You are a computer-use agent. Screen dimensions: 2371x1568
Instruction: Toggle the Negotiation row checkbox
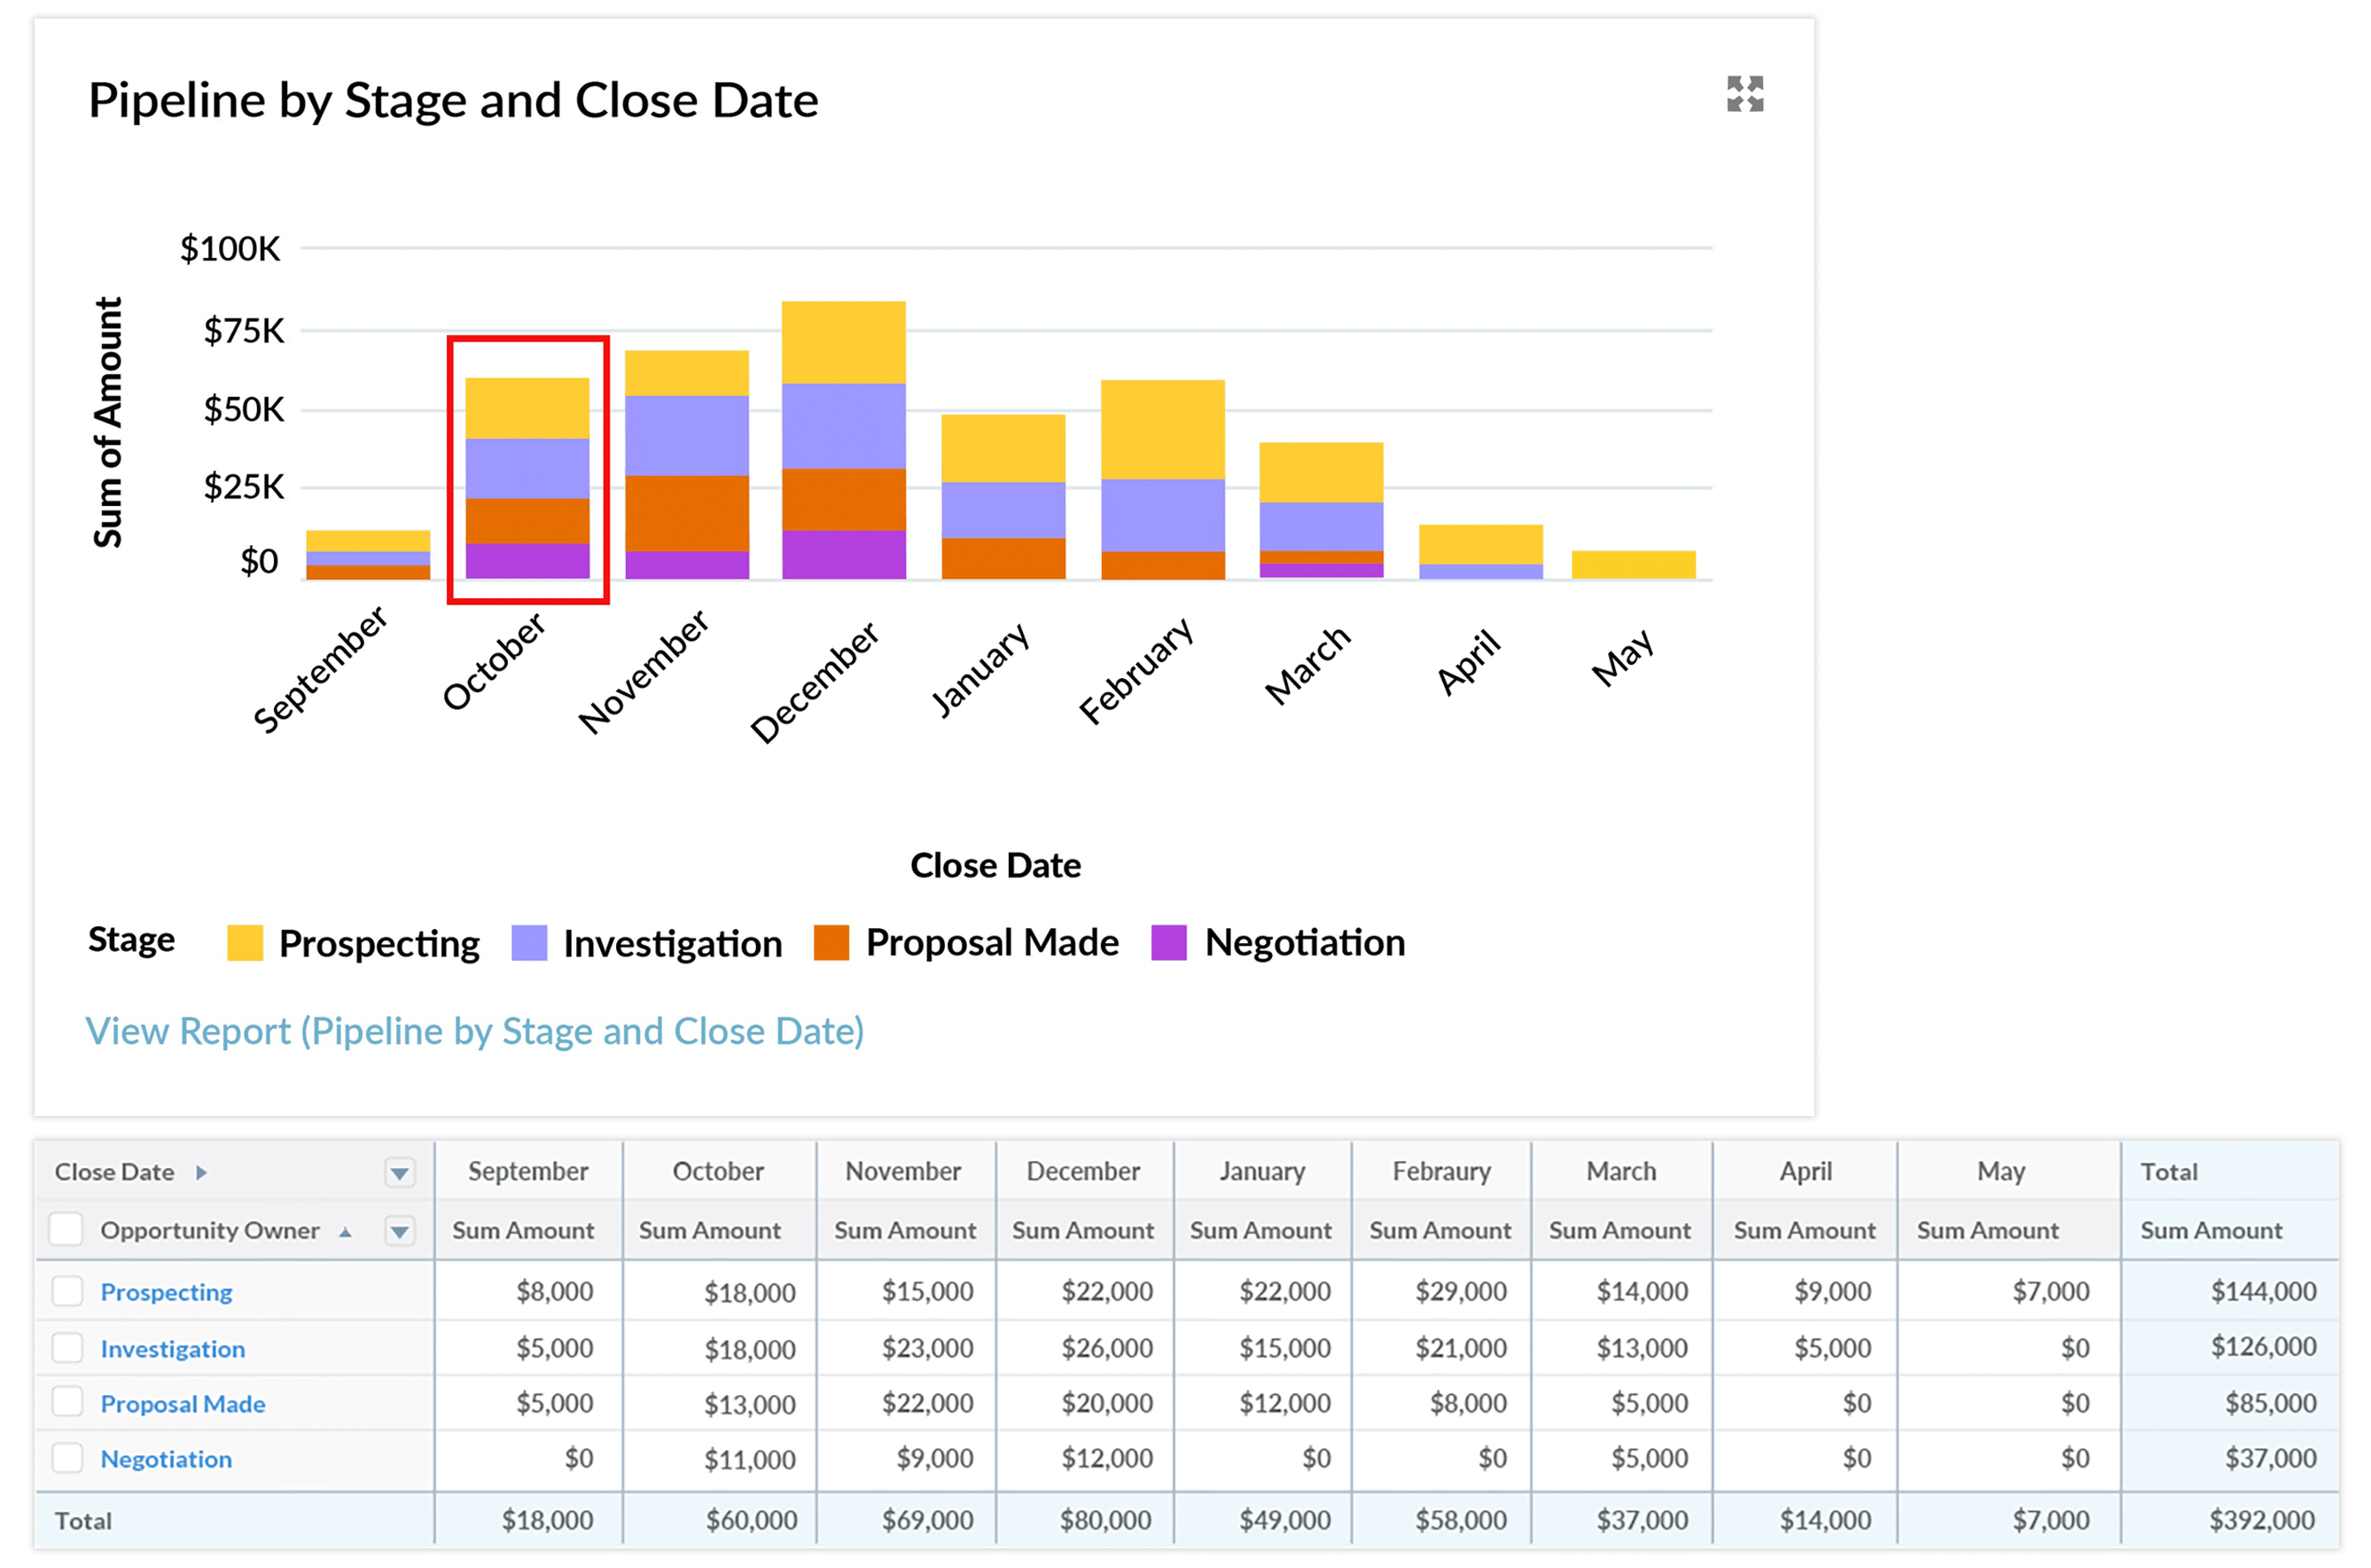click(67, 1458)
